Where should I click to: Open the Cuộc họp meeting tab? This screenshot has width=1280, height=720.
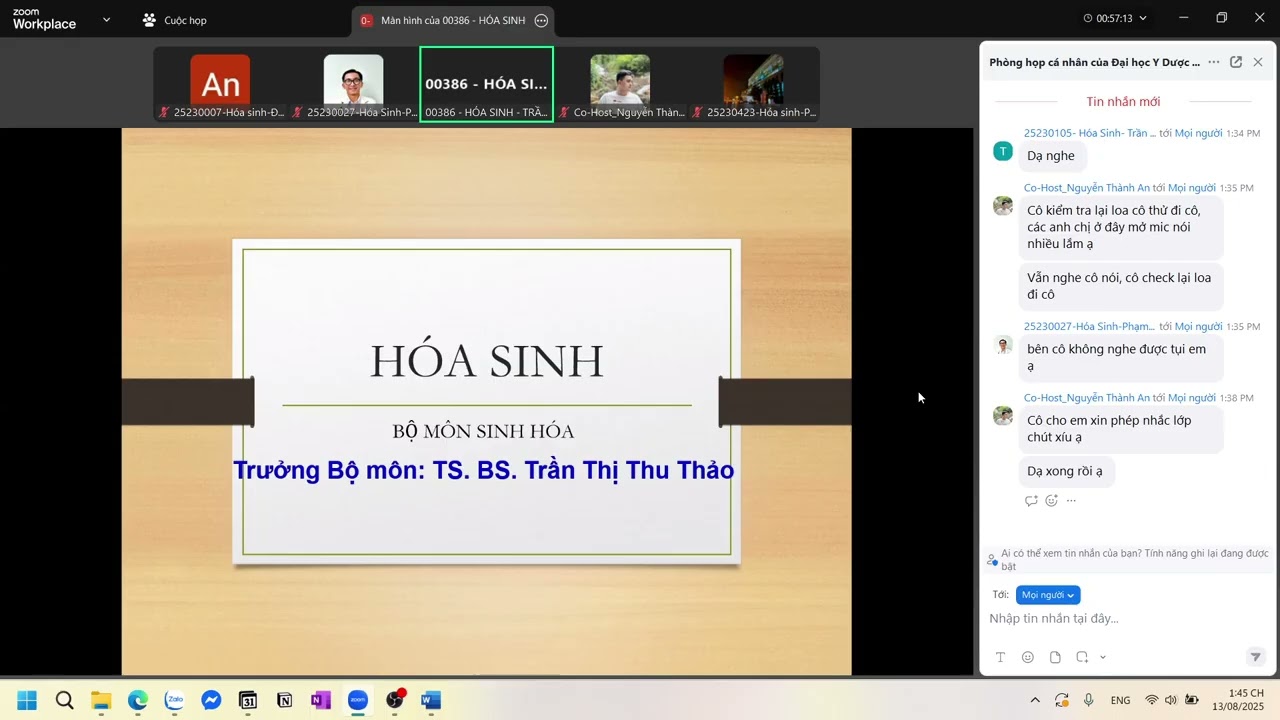coord(175,20)
